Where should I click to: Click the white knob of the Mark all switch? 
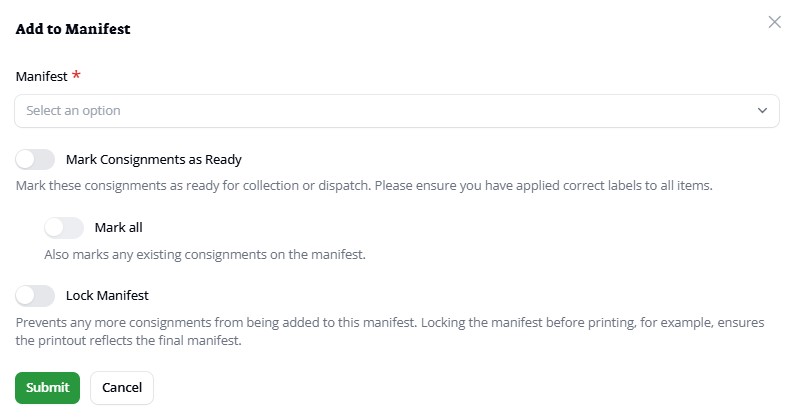click(x=55, y=228)
